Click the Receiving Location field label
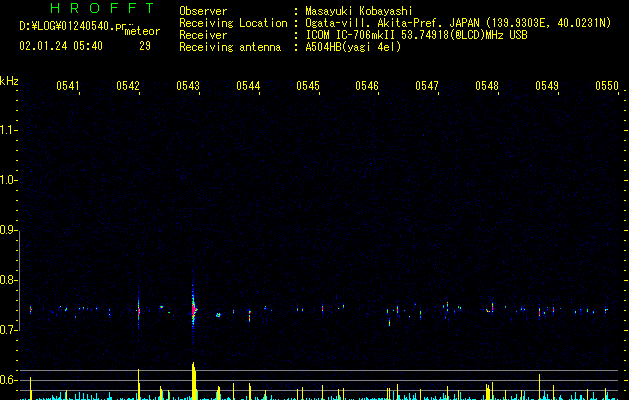 point(233,23)
